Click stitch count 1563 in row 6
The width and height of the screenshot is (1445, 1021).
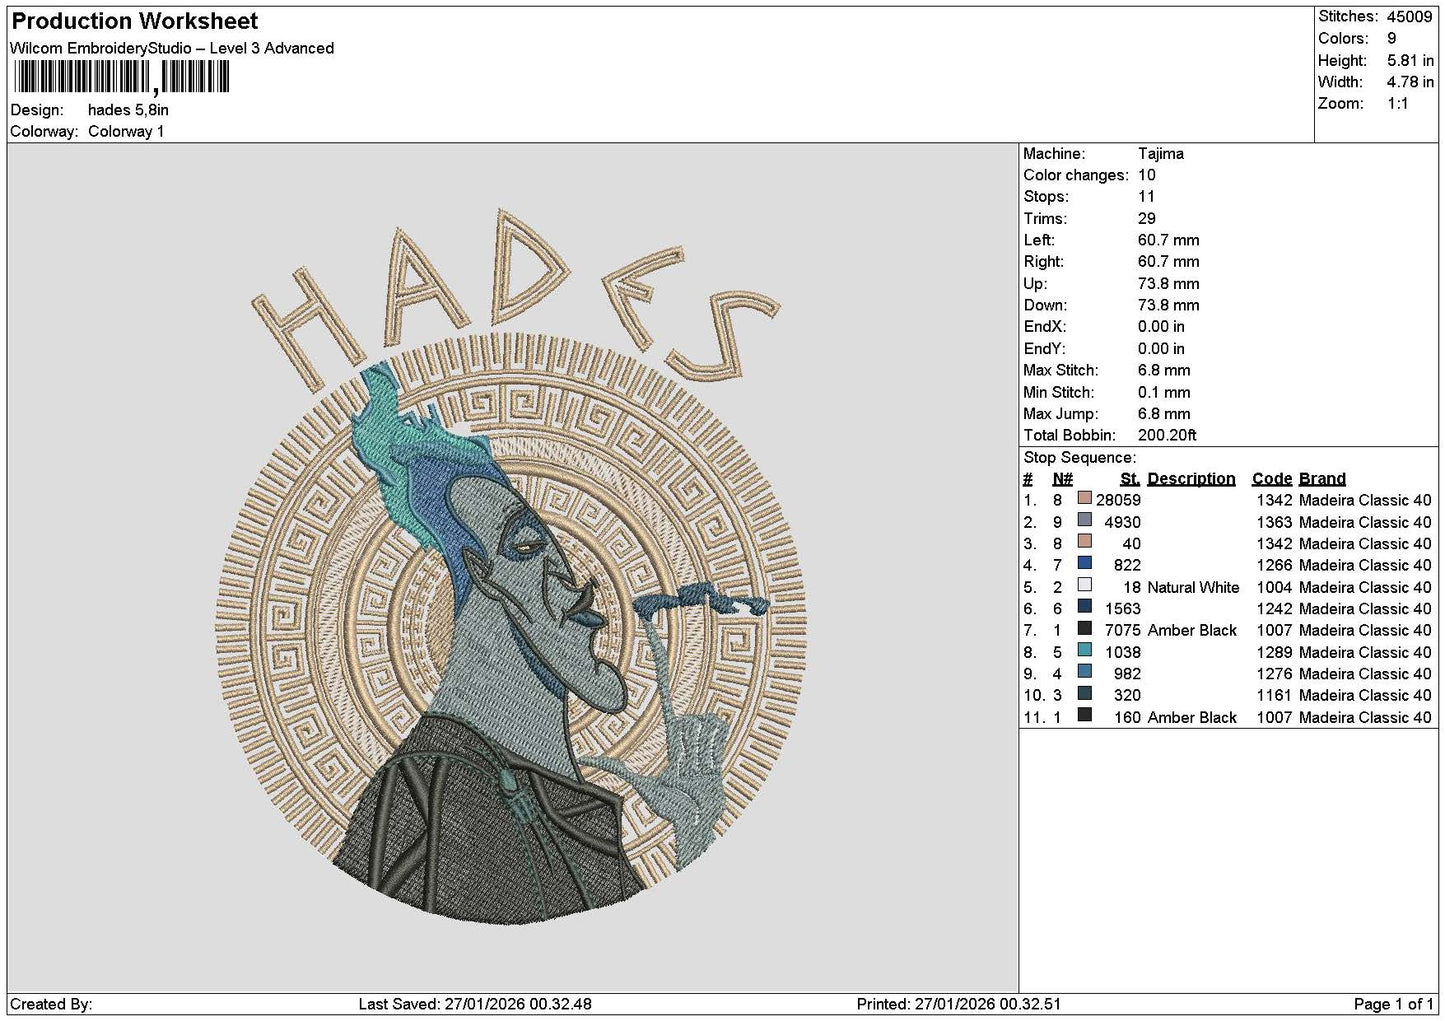(x=1122, y=609)
